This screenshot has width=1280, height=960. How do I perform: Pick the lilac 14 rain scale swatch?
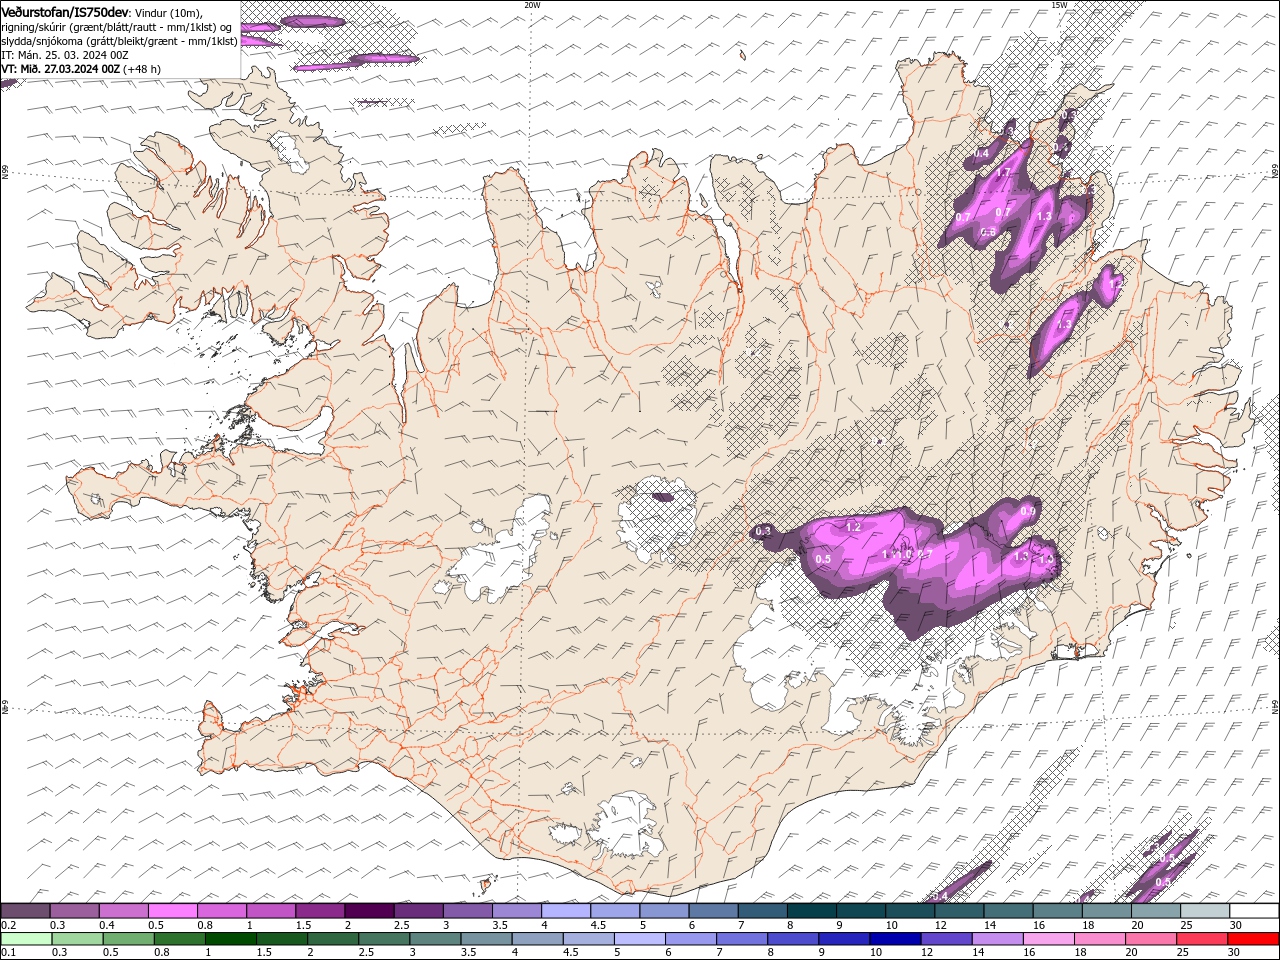(998, 939)
